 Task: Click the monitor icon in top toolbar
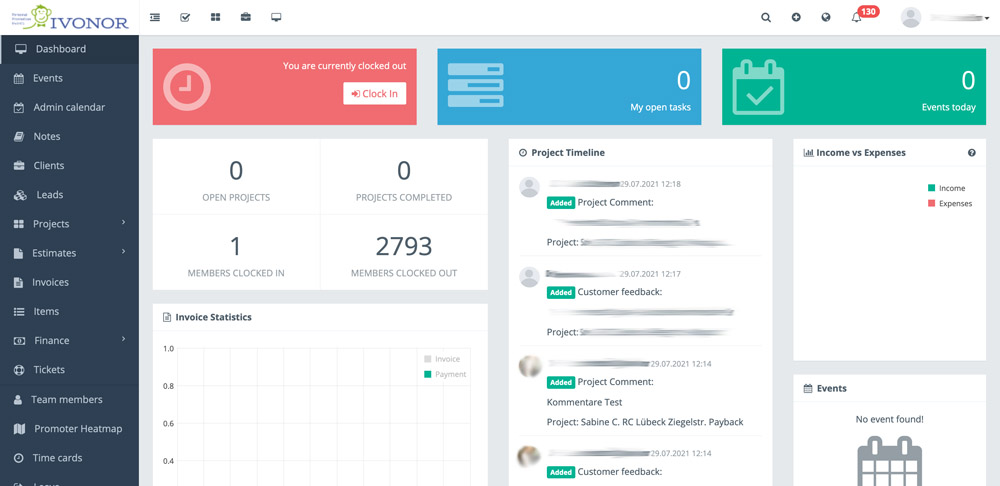tap(276, 17)
